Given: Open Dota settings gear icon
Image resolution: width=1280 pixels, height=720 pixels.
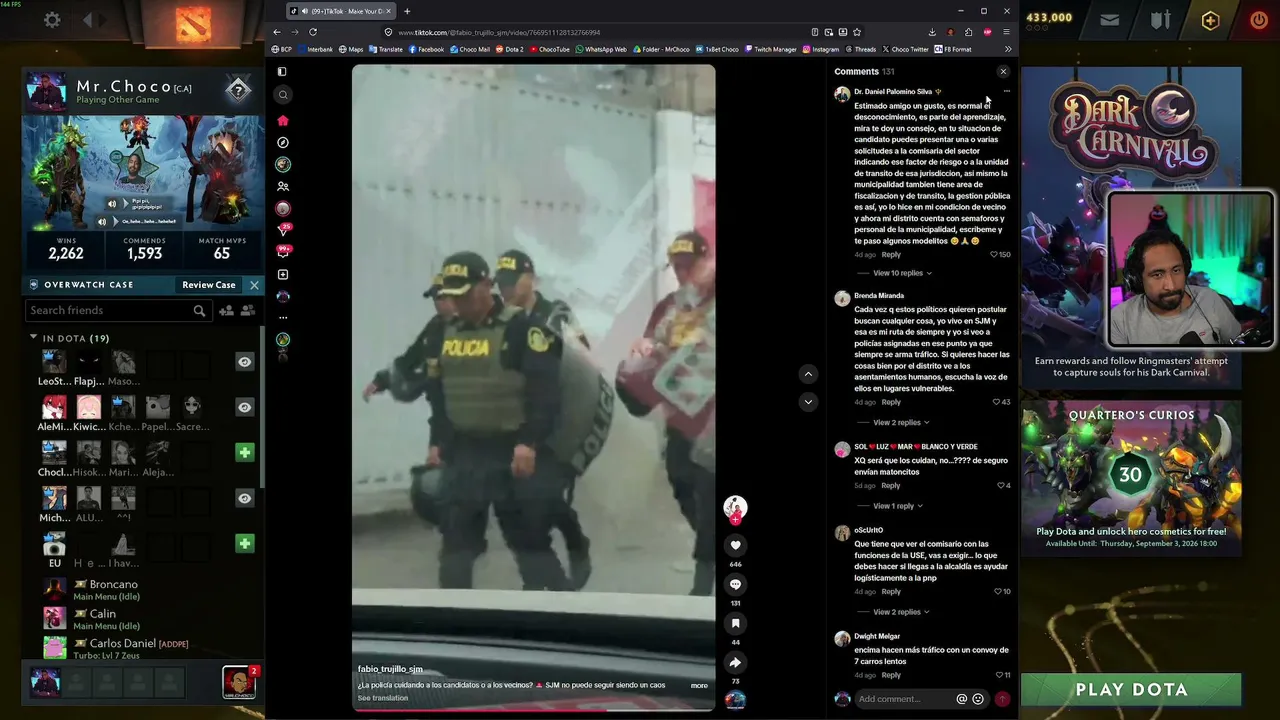Looking at the screenshot, I should click(52, 20).
